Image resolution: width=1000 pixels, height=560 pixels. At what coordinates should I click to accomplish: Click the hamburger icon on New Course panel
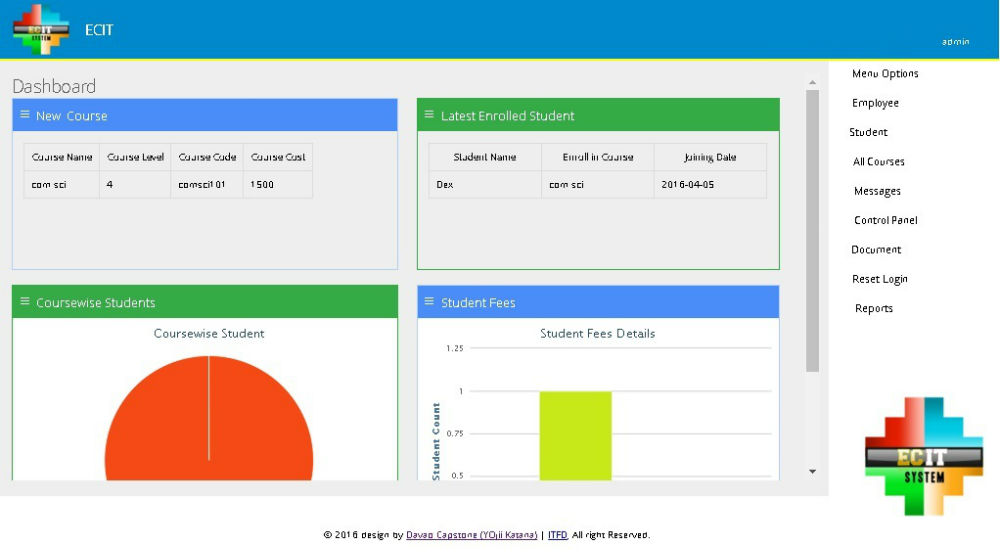[x=25, y=114]
